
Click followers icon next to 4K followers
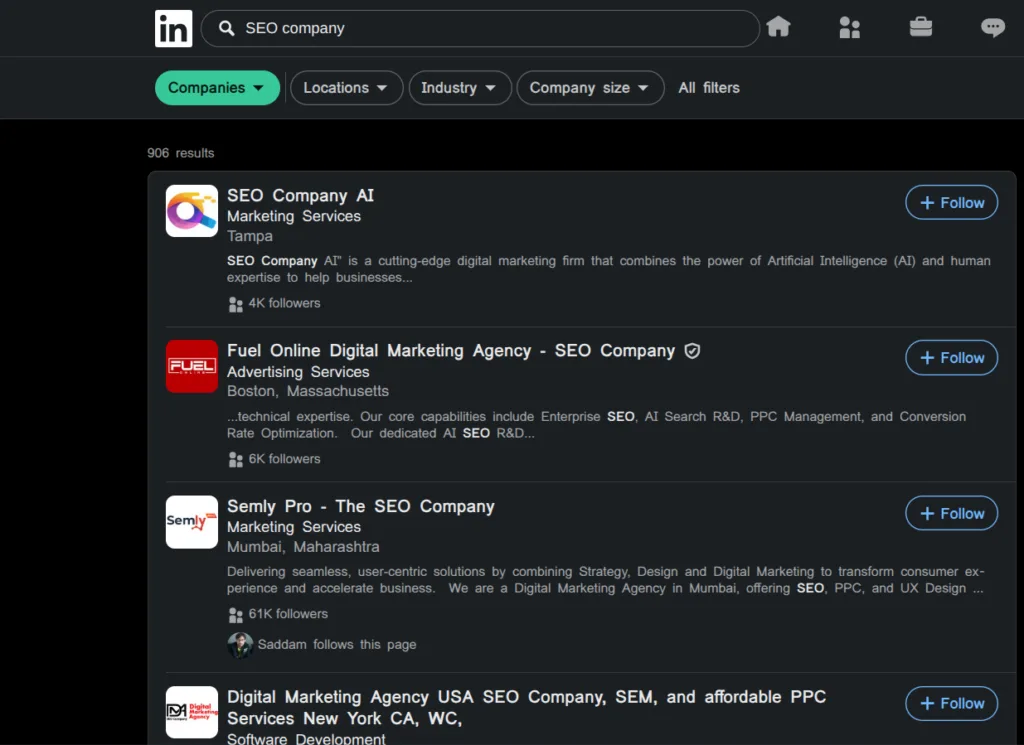[x=236, y=304]
